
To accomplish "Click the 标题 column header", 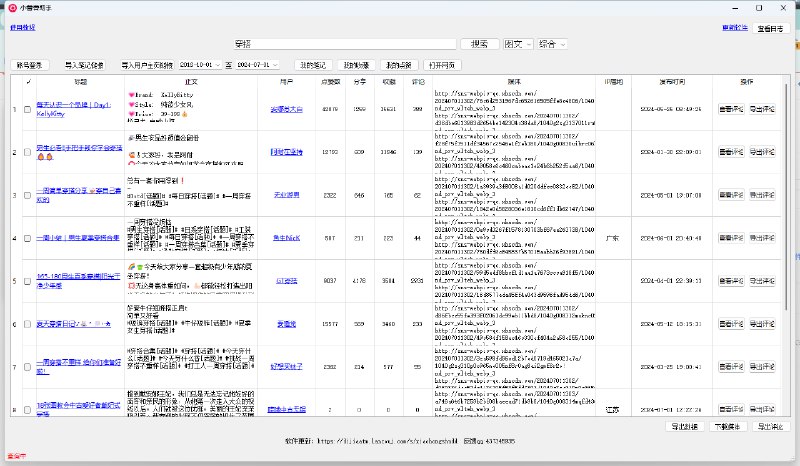I will coord(81,82).
